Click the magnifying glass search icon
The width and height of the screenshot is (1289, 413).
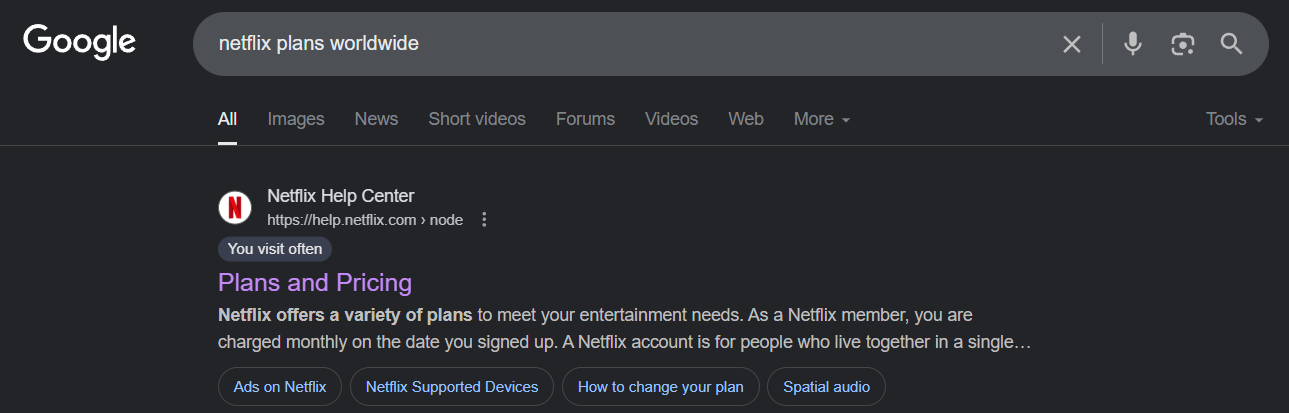[1231, 44]
